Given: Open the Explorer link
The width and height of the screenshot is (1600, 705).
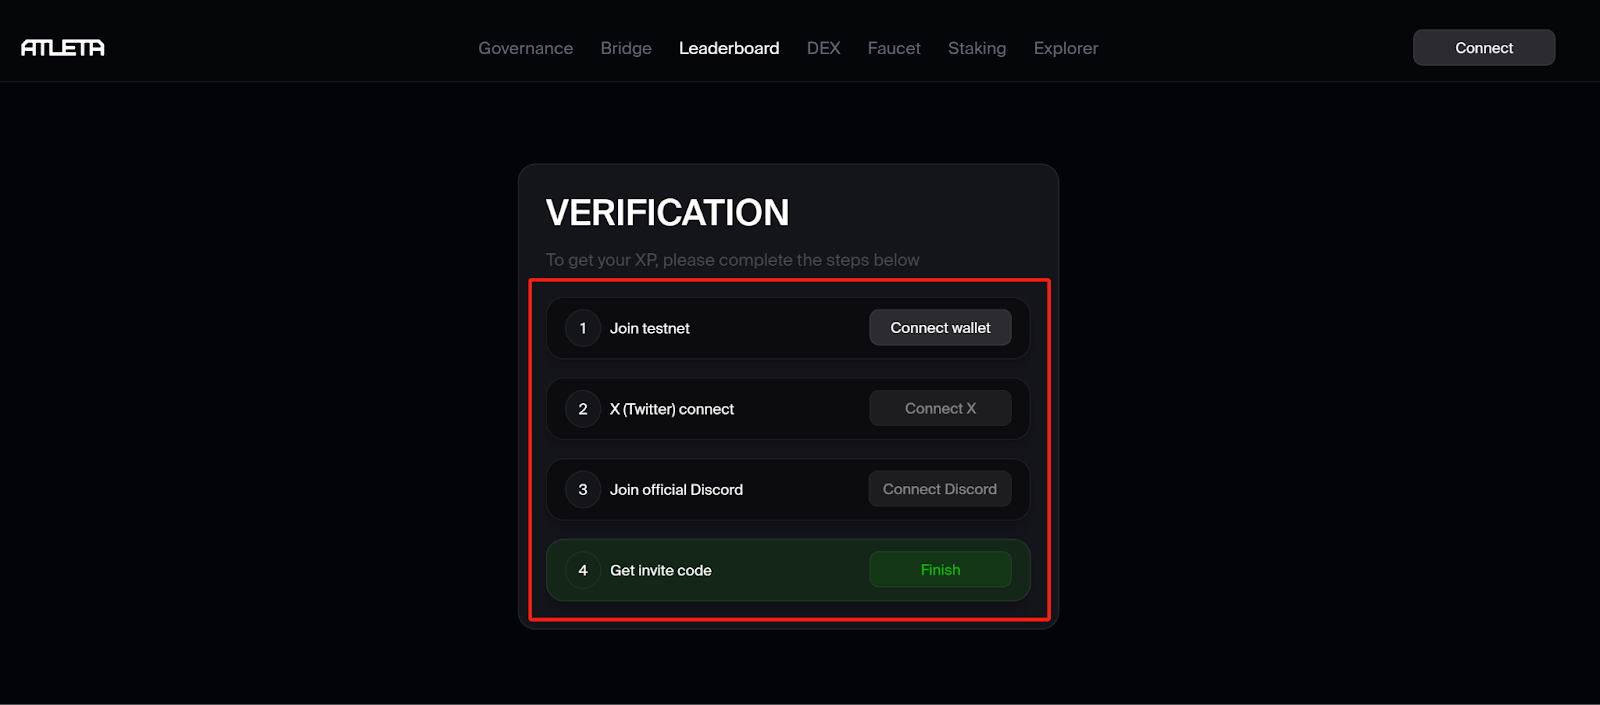Looking at the screenshot, I should 1066,48.
